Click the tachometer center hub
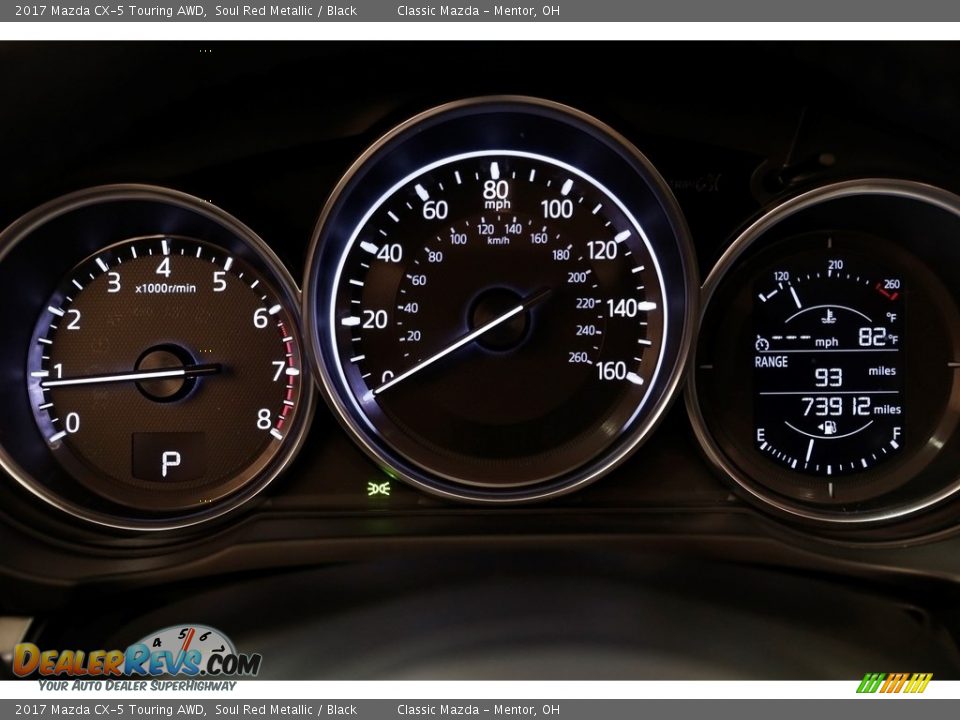Screen dimensions: 960x720 click(165, 373)
